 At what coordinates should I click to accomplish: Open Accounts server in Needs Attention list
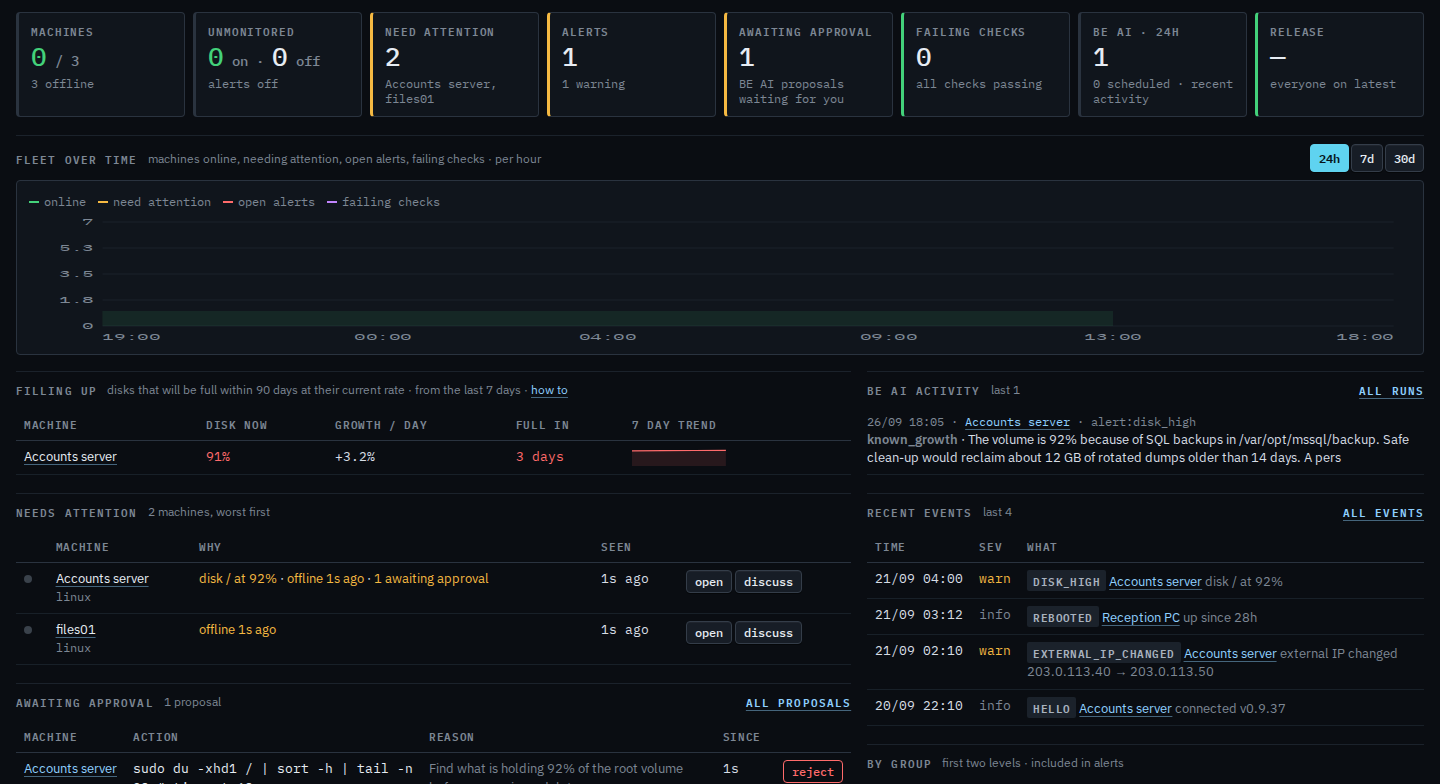(102, 579)
